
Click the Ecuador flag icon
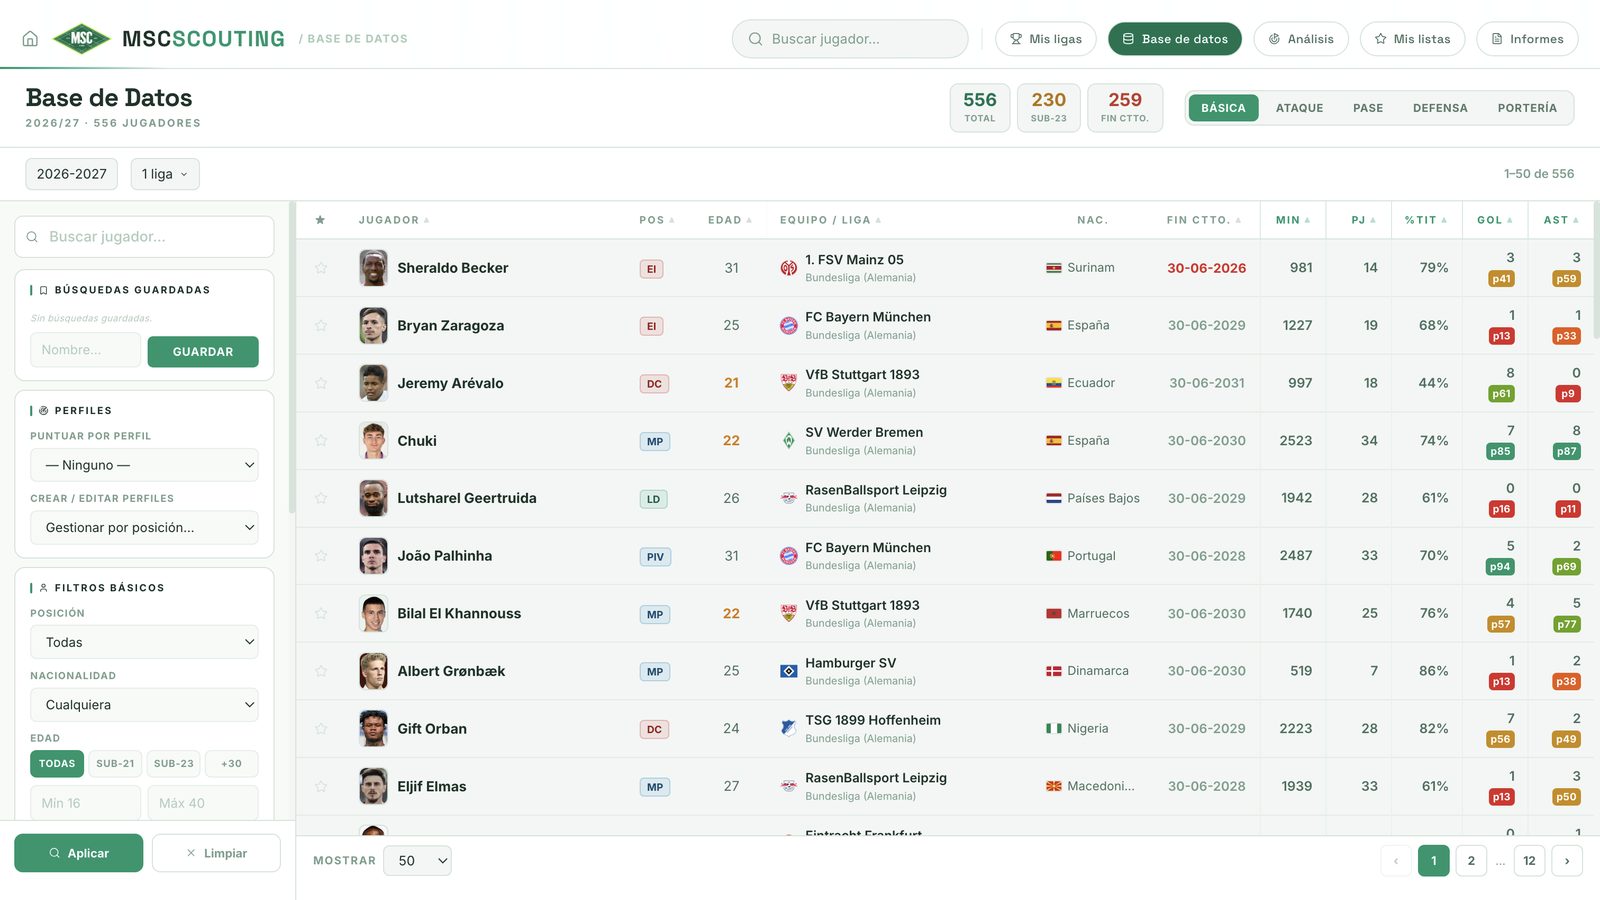pos(1054,383)
